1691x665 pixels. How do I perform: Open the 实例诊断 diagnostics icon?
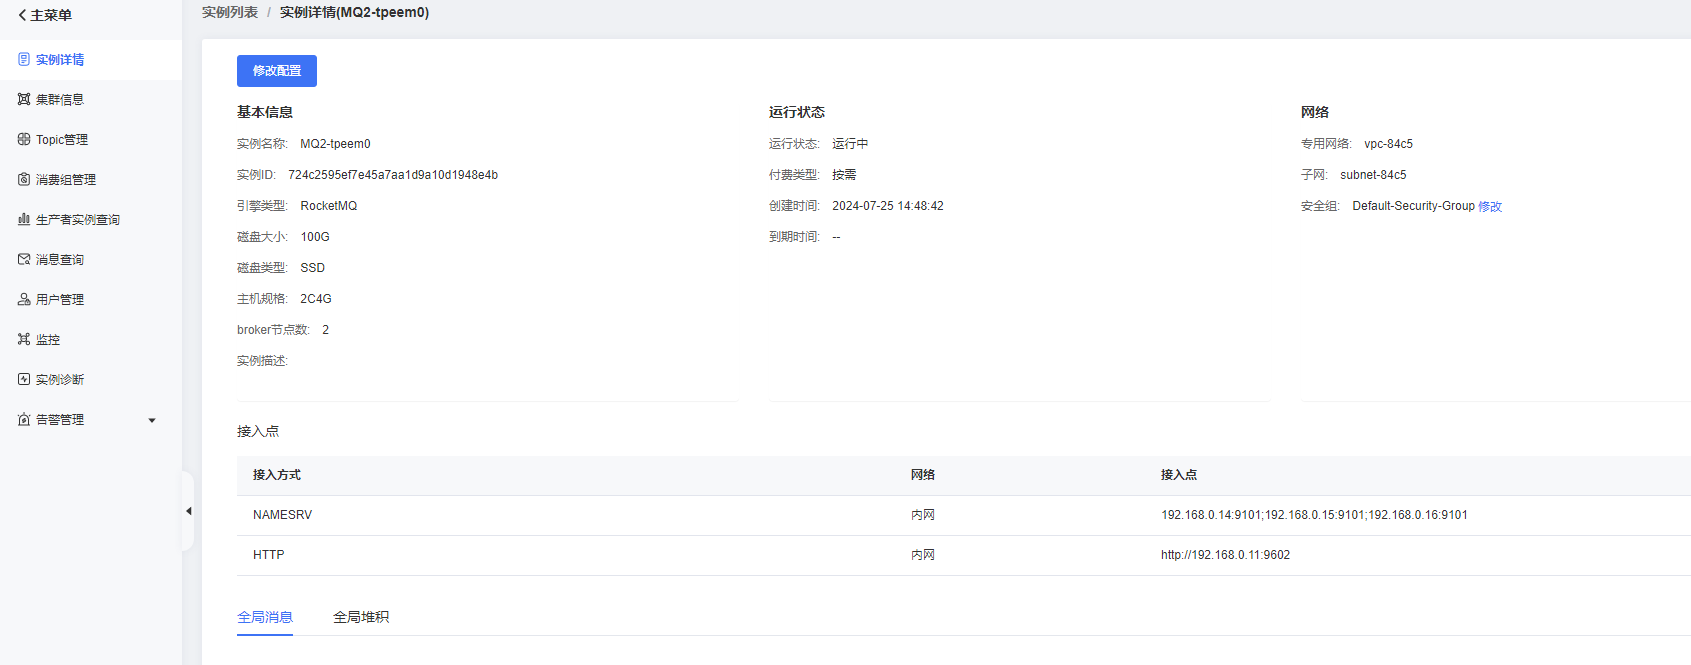pos(24,380)
